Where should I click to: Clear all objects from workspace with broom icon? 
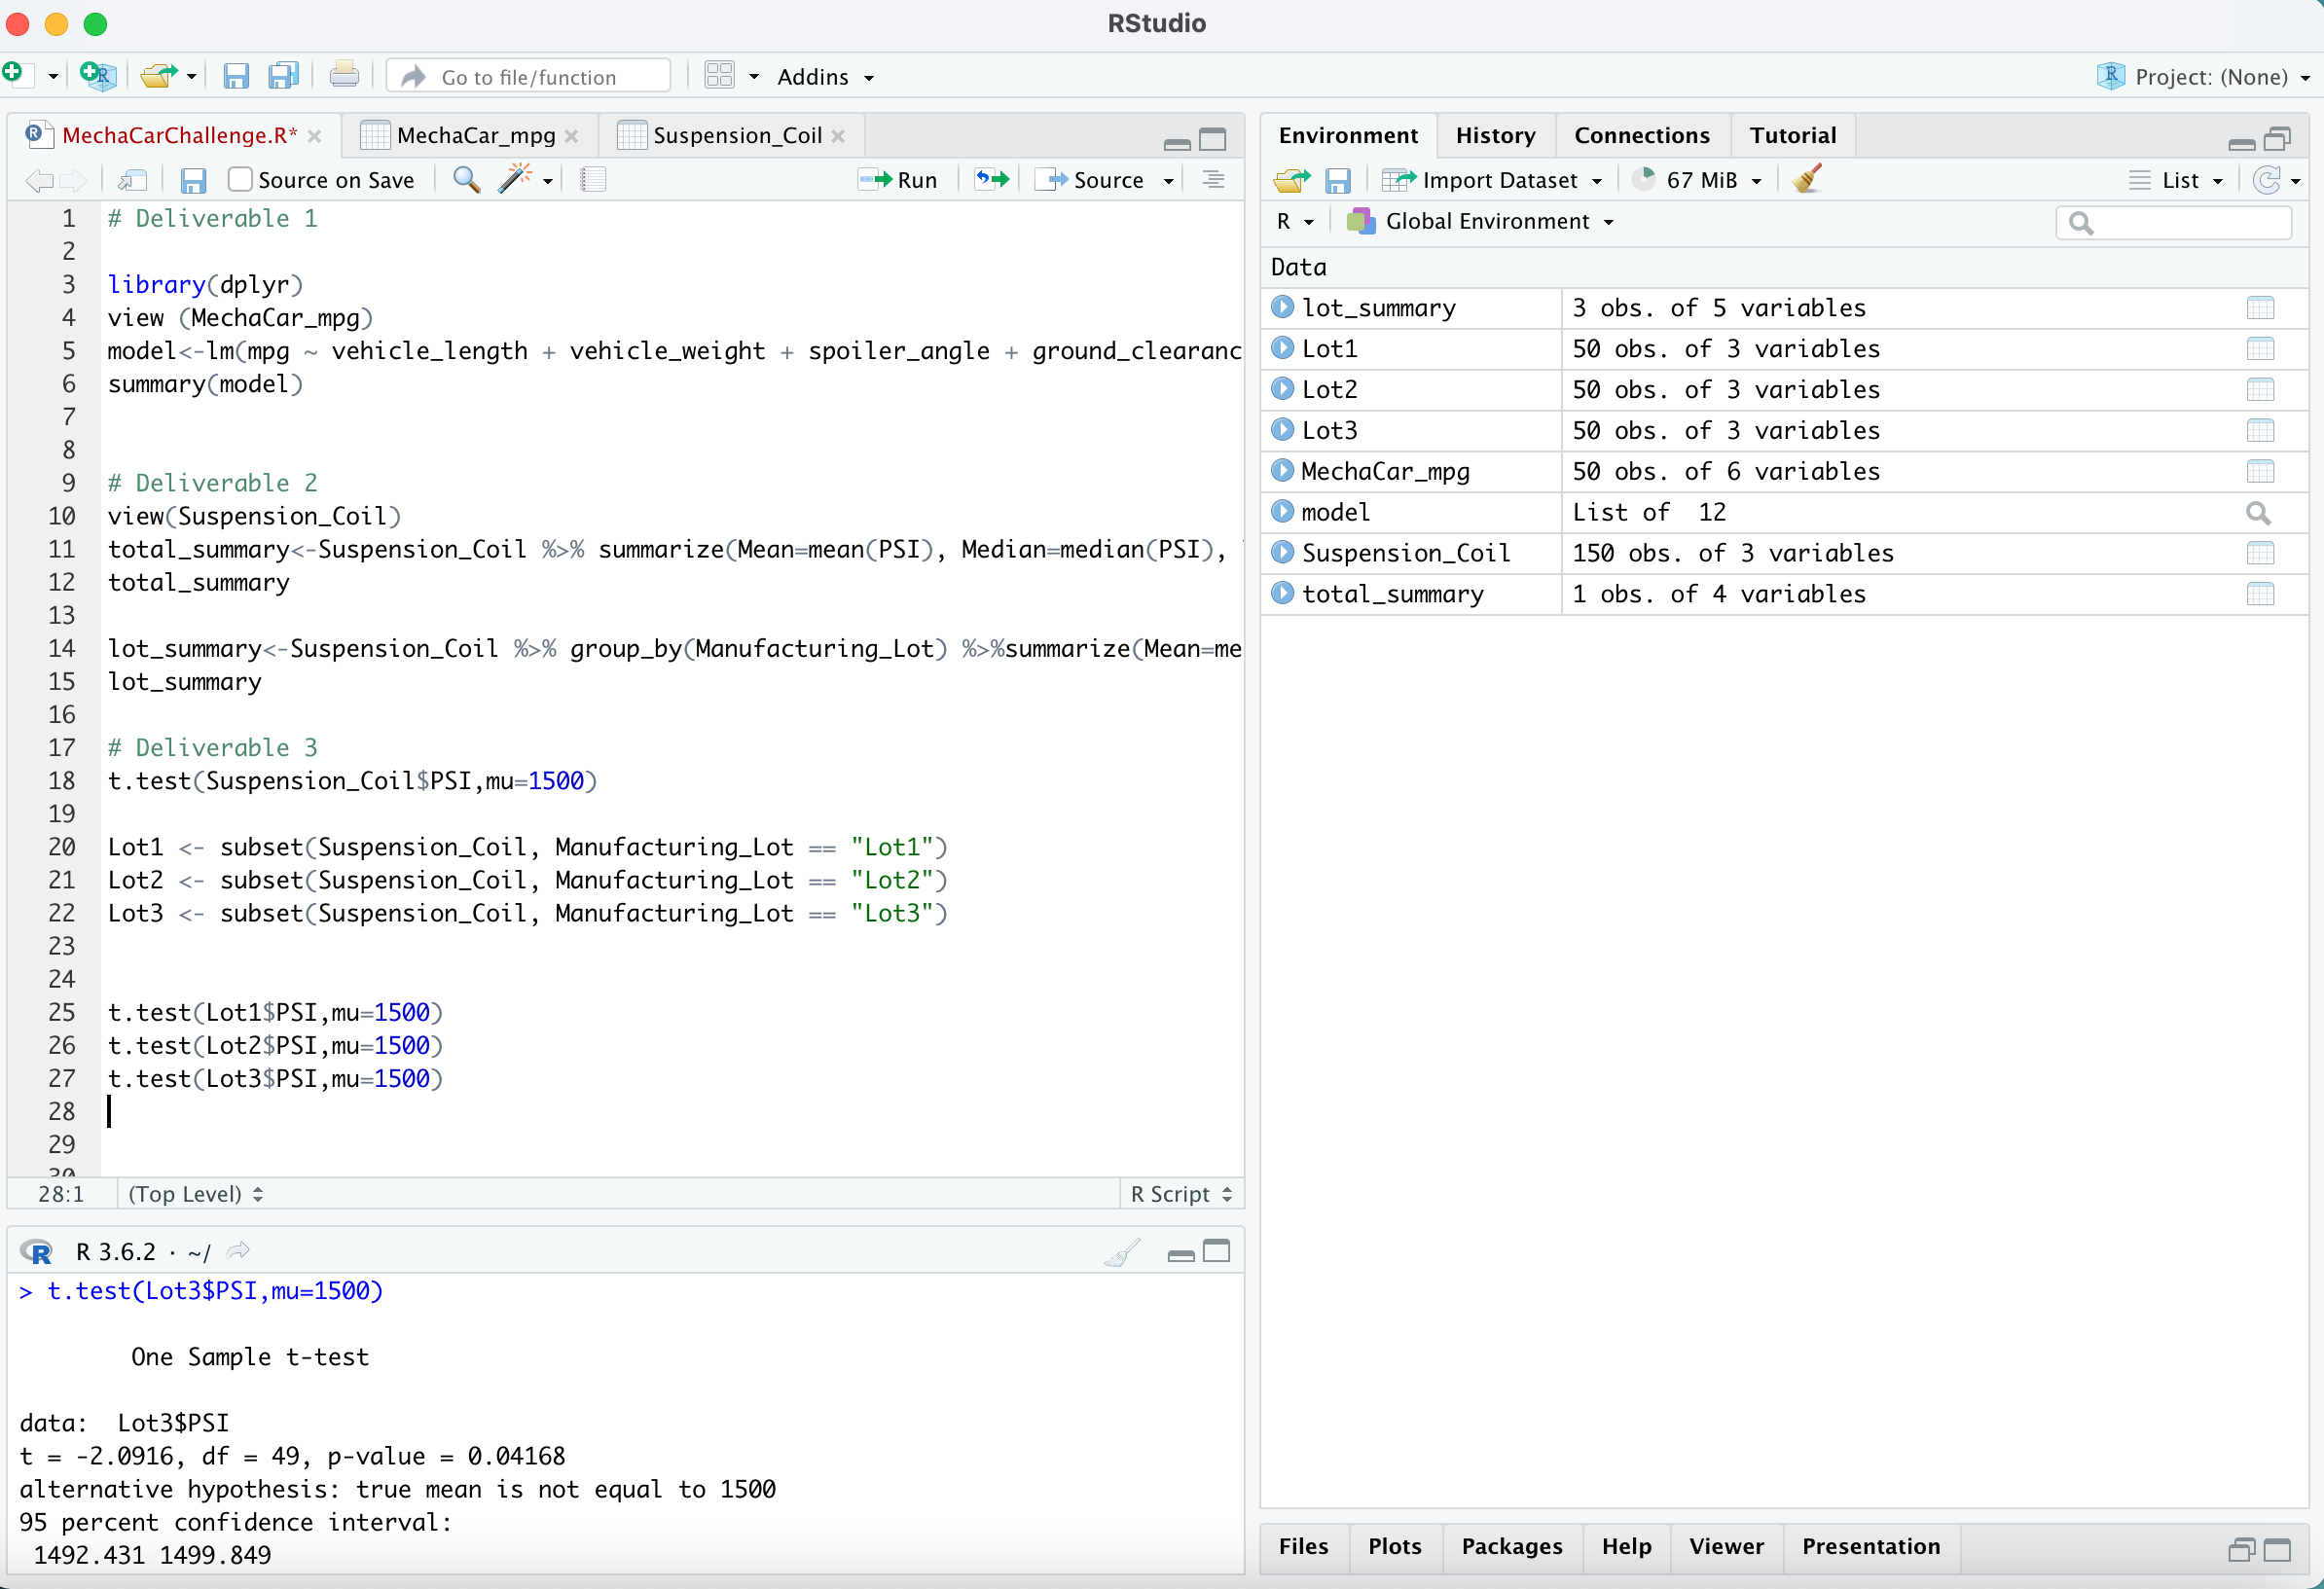click(x=1806, y=180)
